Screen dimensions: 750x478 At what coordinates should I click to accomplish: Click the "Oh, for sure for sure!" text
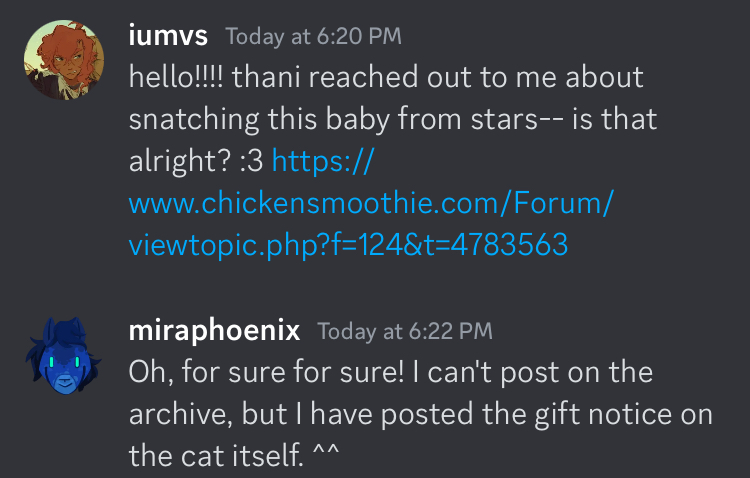[x=270, y=372]
